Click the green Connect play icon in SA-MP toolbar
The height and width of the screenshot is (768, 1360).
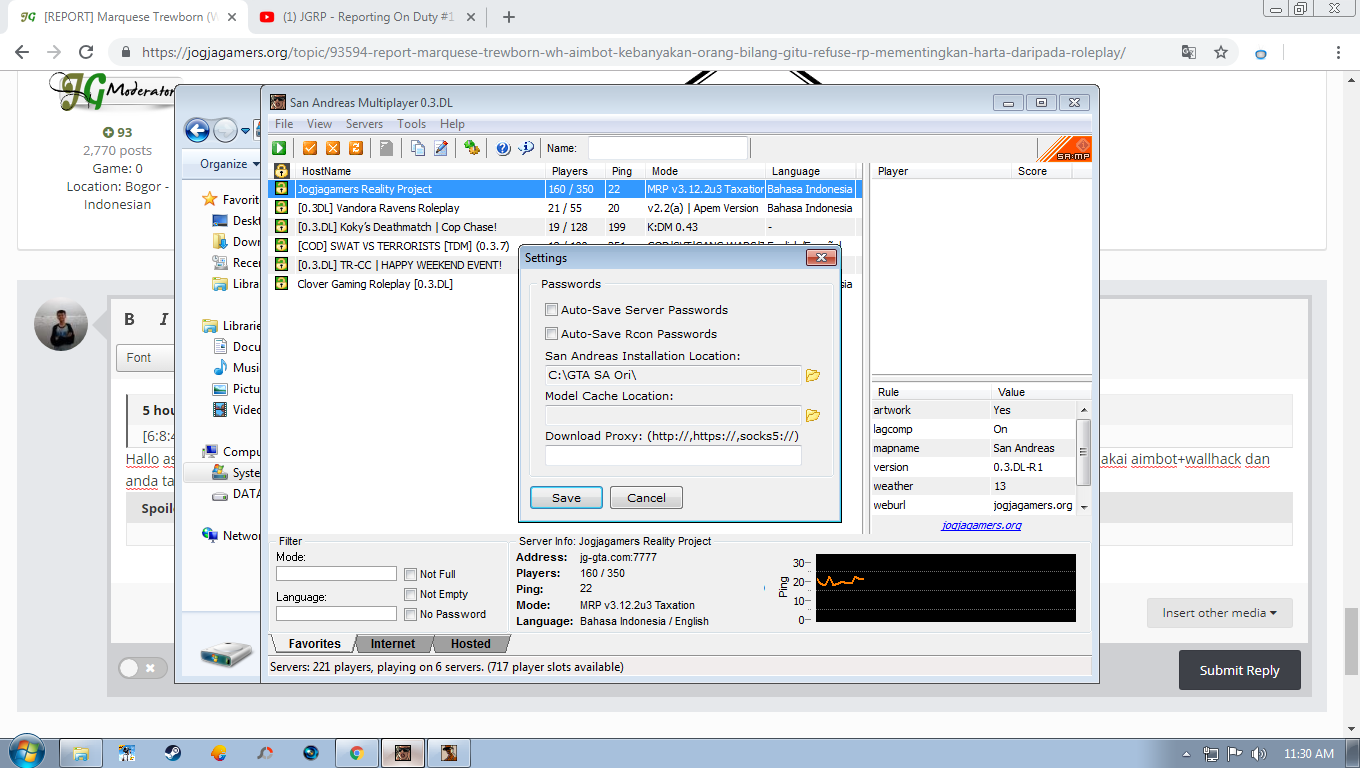tap(280, 148)
